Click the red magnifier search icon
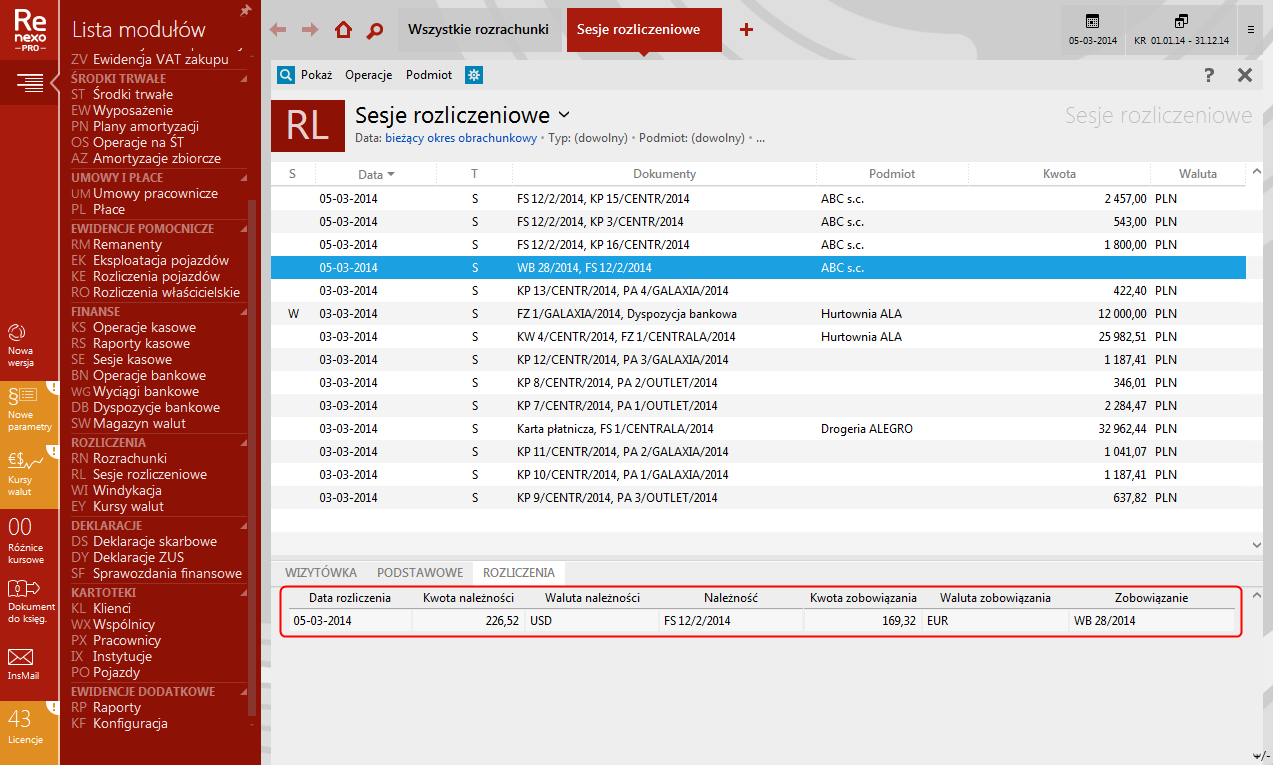Screen dimensions: 1273x765 click(x=375, y=30)
